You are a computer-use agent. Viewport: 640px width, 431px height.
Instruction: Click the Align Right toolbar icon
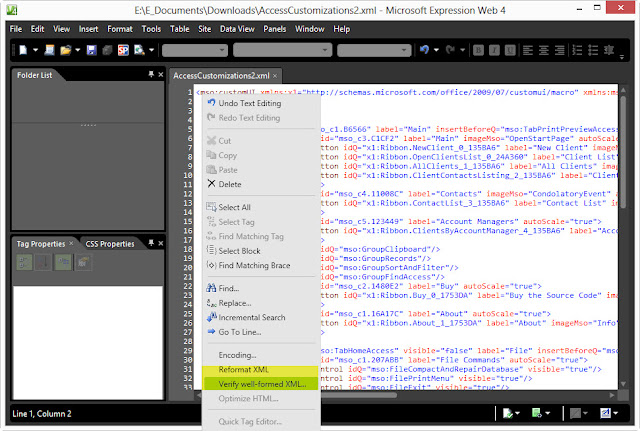[560, 50]
